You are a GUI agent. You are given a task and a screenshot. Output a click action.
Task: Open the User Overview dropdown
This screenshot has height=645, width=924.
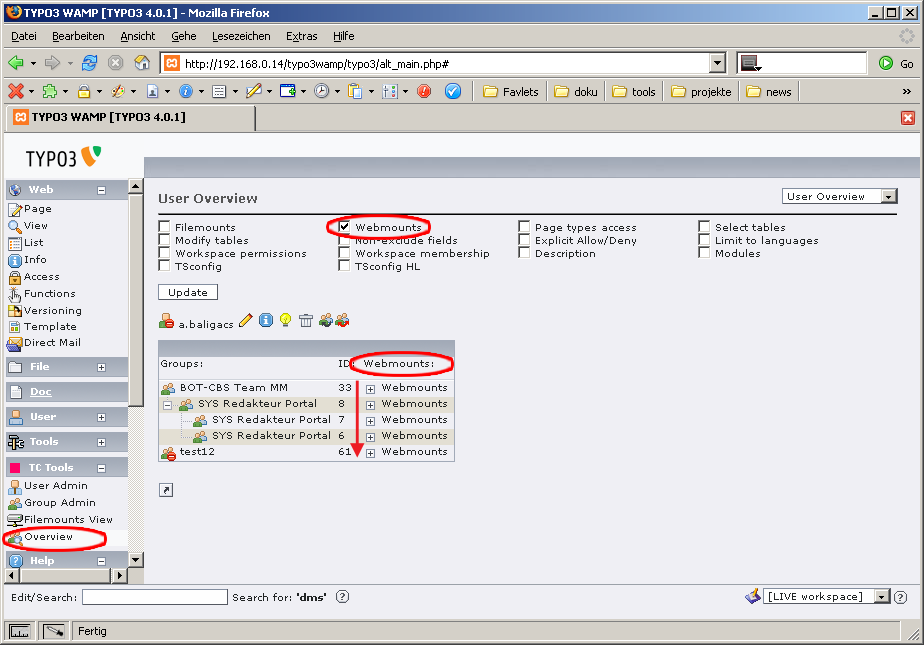840,196
